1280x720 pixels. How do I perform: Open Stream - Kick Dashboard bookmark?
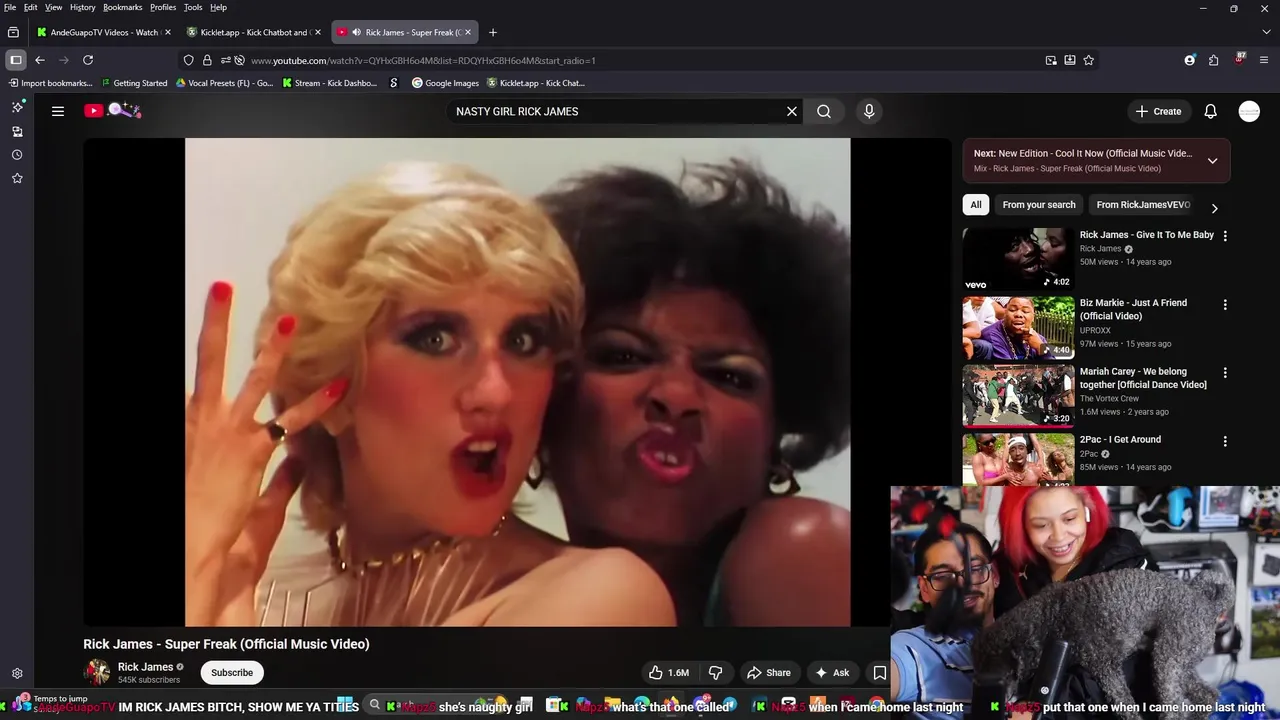pos(329,83)
